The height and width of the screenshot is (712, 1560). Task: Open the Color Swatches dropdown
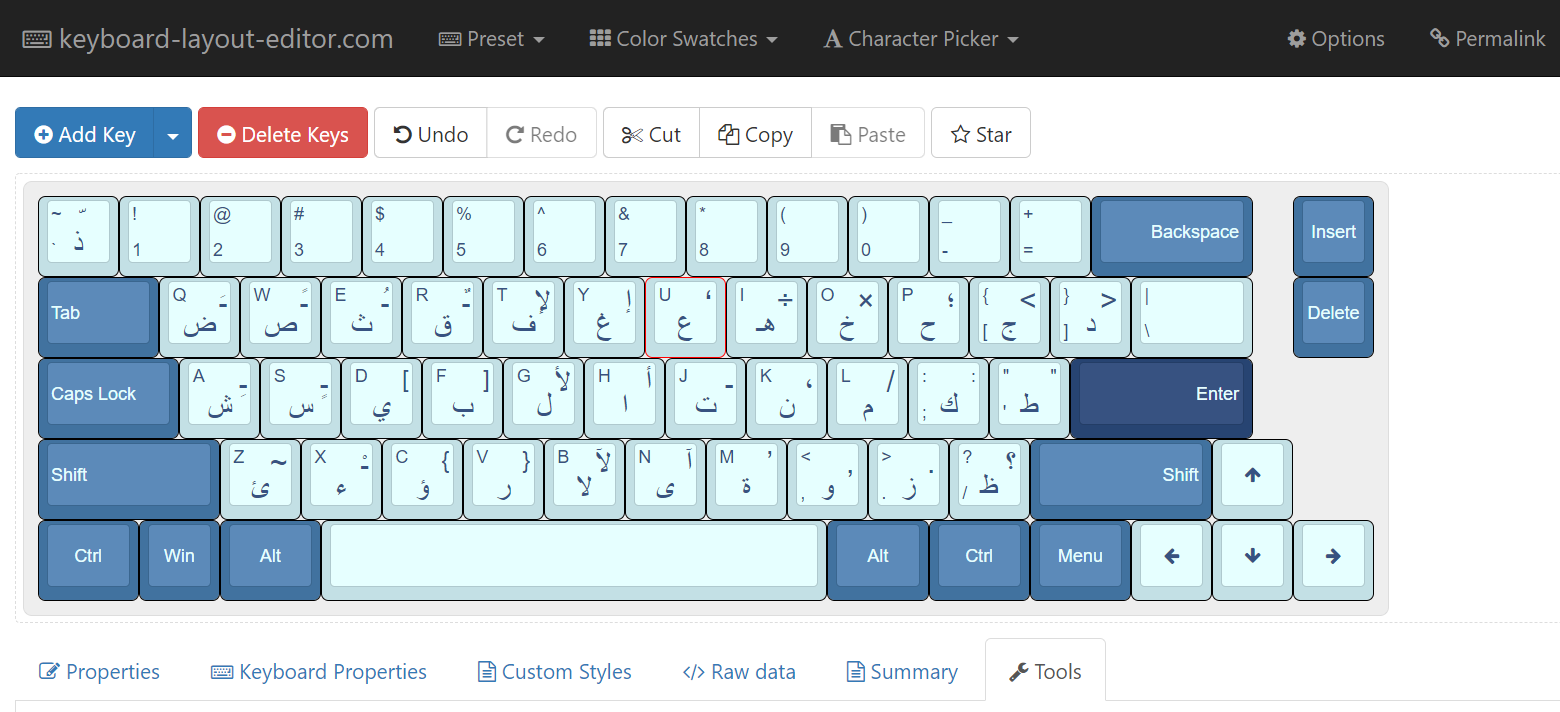coord(683,38)
